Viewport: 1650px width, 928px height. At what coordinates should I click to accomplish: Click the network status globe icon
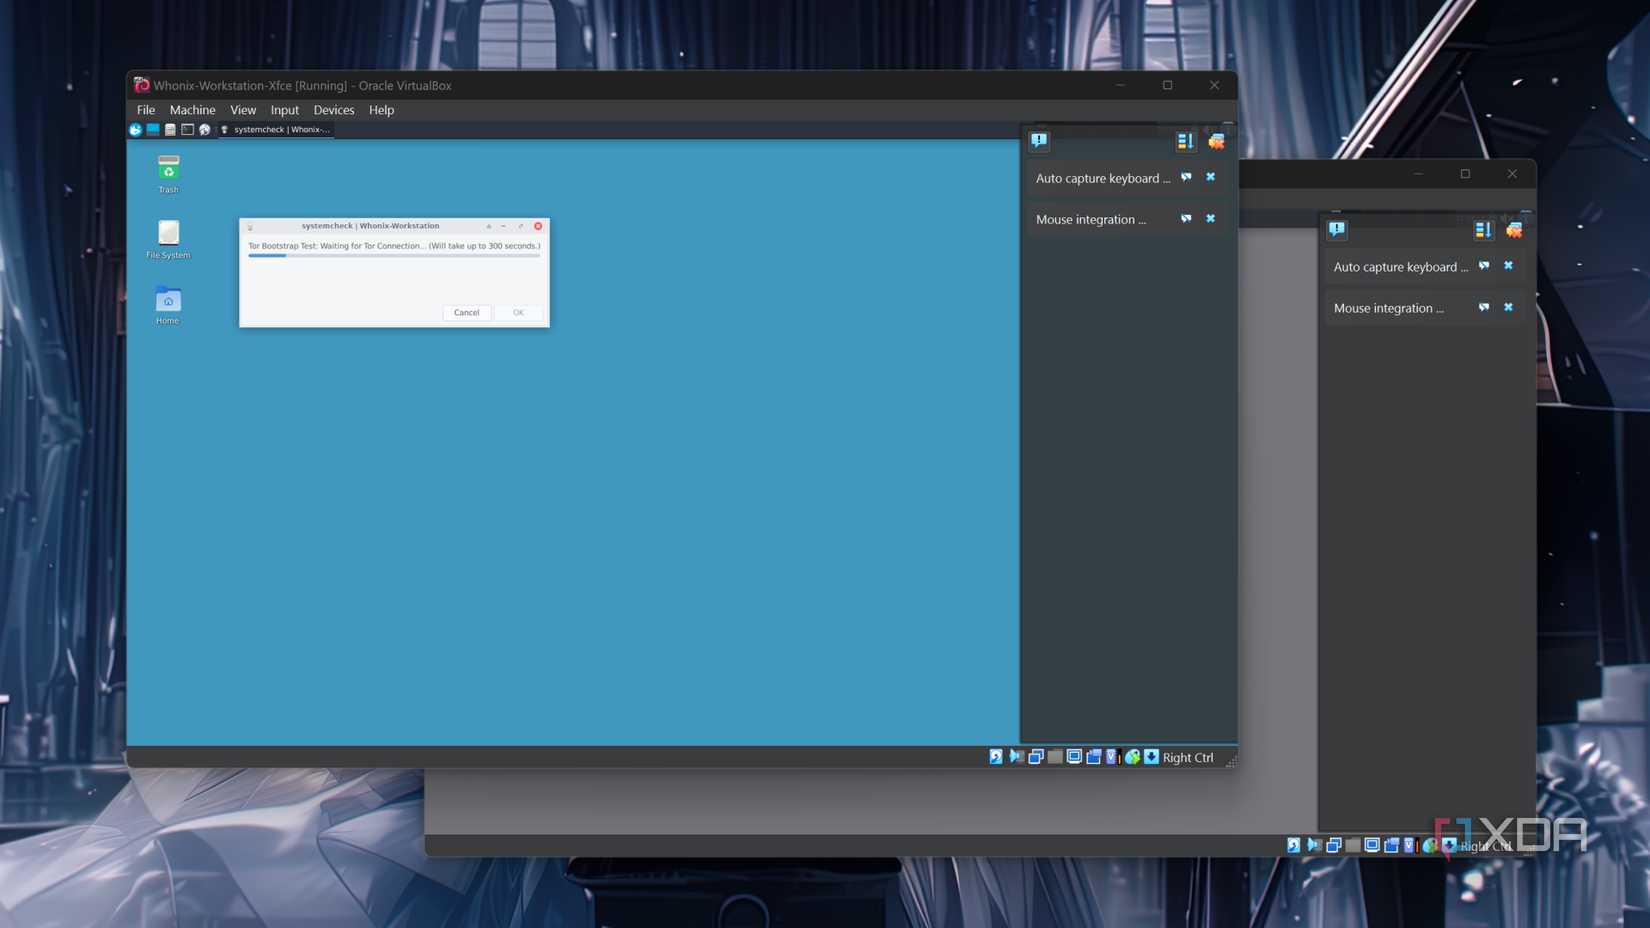coord(1133,757)
